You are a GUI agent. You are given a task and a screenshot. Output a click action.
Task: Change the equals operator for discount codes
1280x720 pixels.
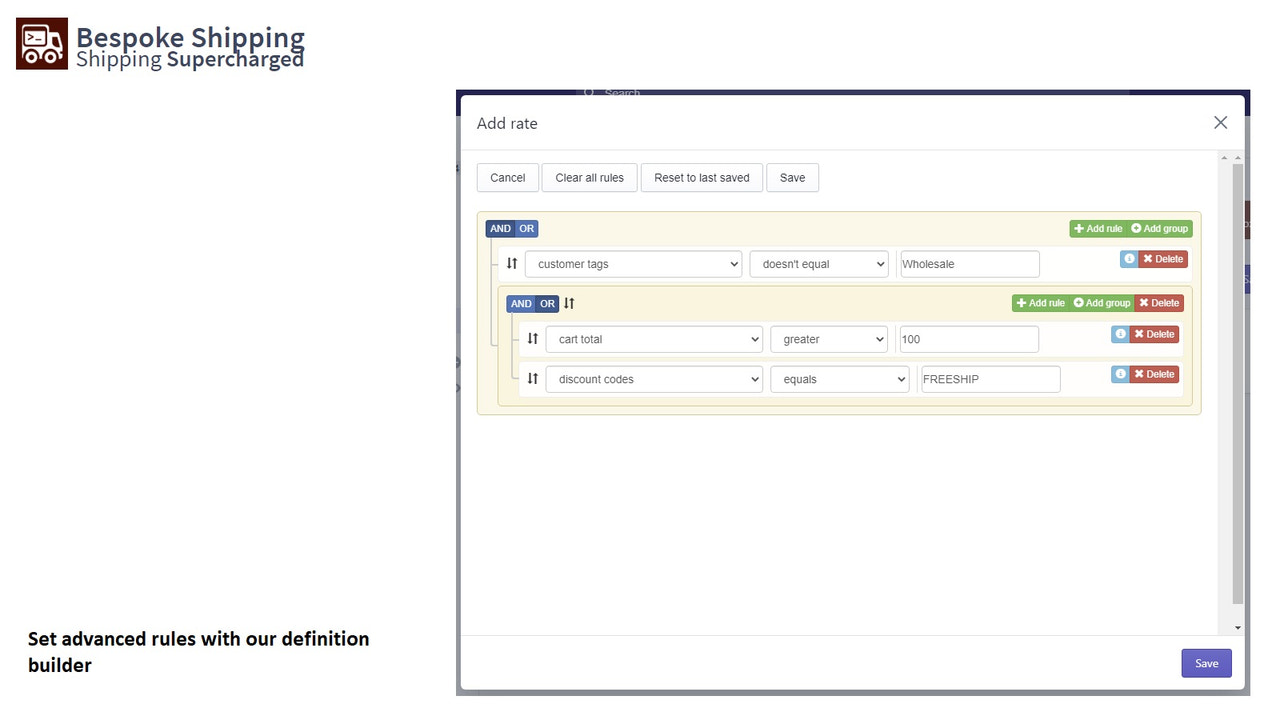(x=839, y=379)
